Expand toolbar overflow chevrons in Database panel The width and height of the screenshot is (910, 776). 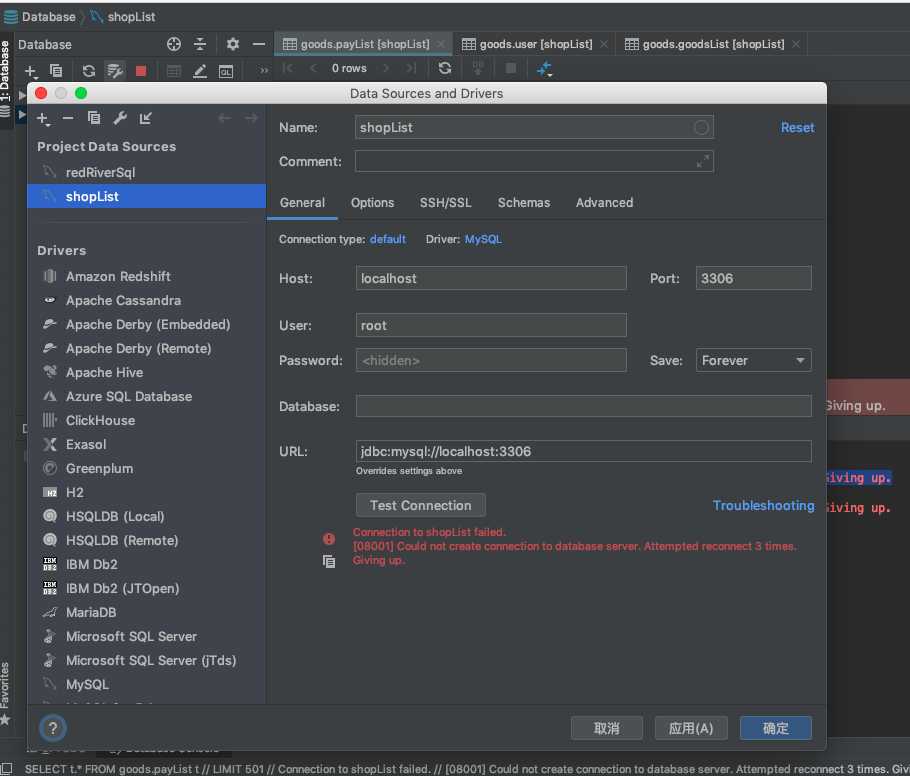coord(264,70)
